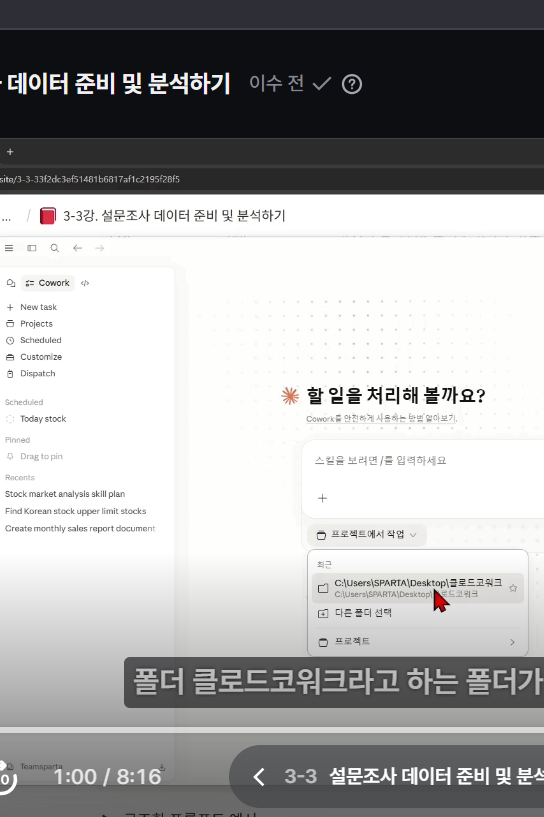Image resolution: width=544 pixels, height=817 pixels.
Task: Click the help question mark icon
Action: (352, 84)
